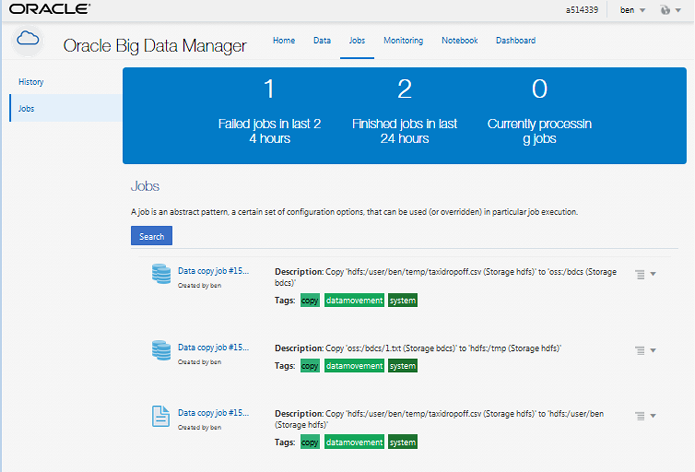
Task: Open menu lines icon for 1.txt copy job
Action: click(x=640, y=351)
